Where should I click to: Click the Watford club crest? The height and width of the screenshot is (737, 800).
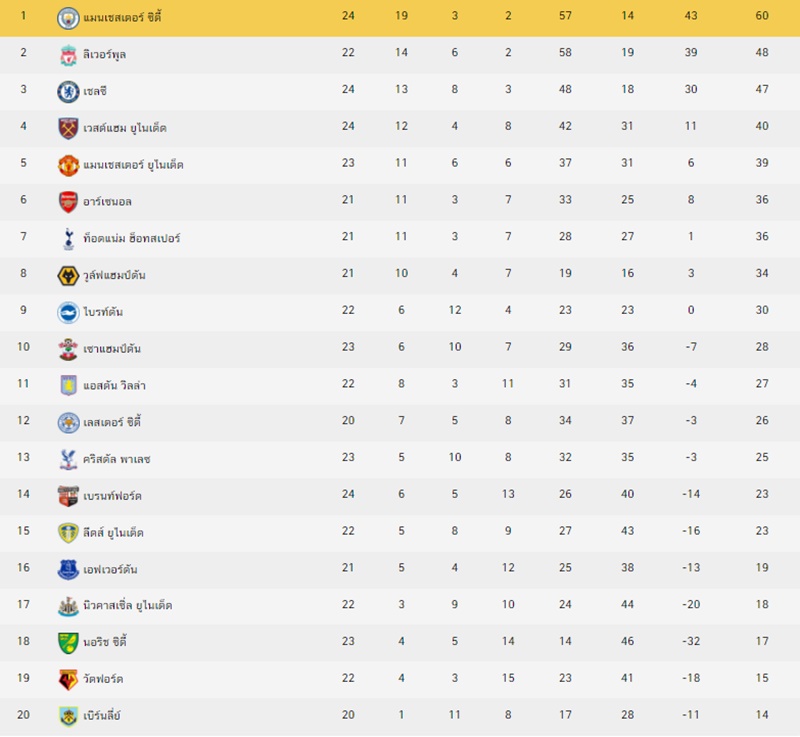click(68, 680)
